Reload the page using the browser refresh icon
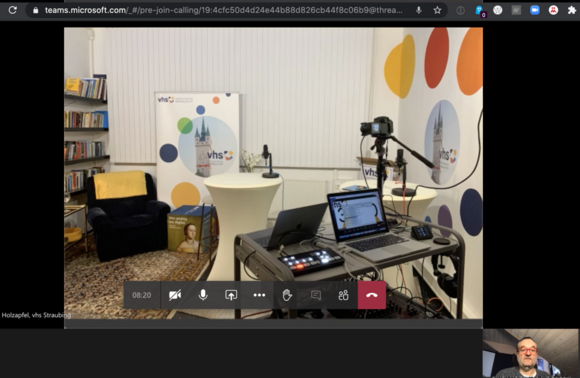Viewport: 580px width, 378px height. click(13, 10)
